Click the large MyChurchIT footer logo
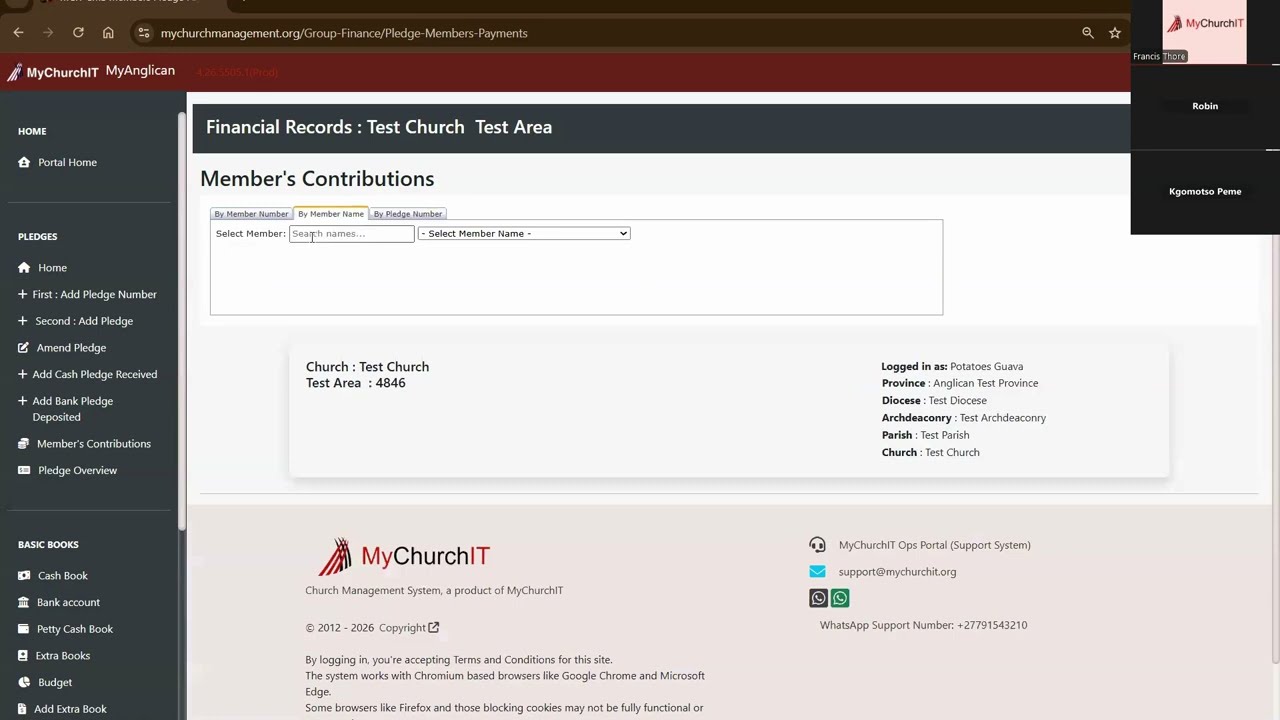This screenshot has width=1280, height=720. point(404,556)
